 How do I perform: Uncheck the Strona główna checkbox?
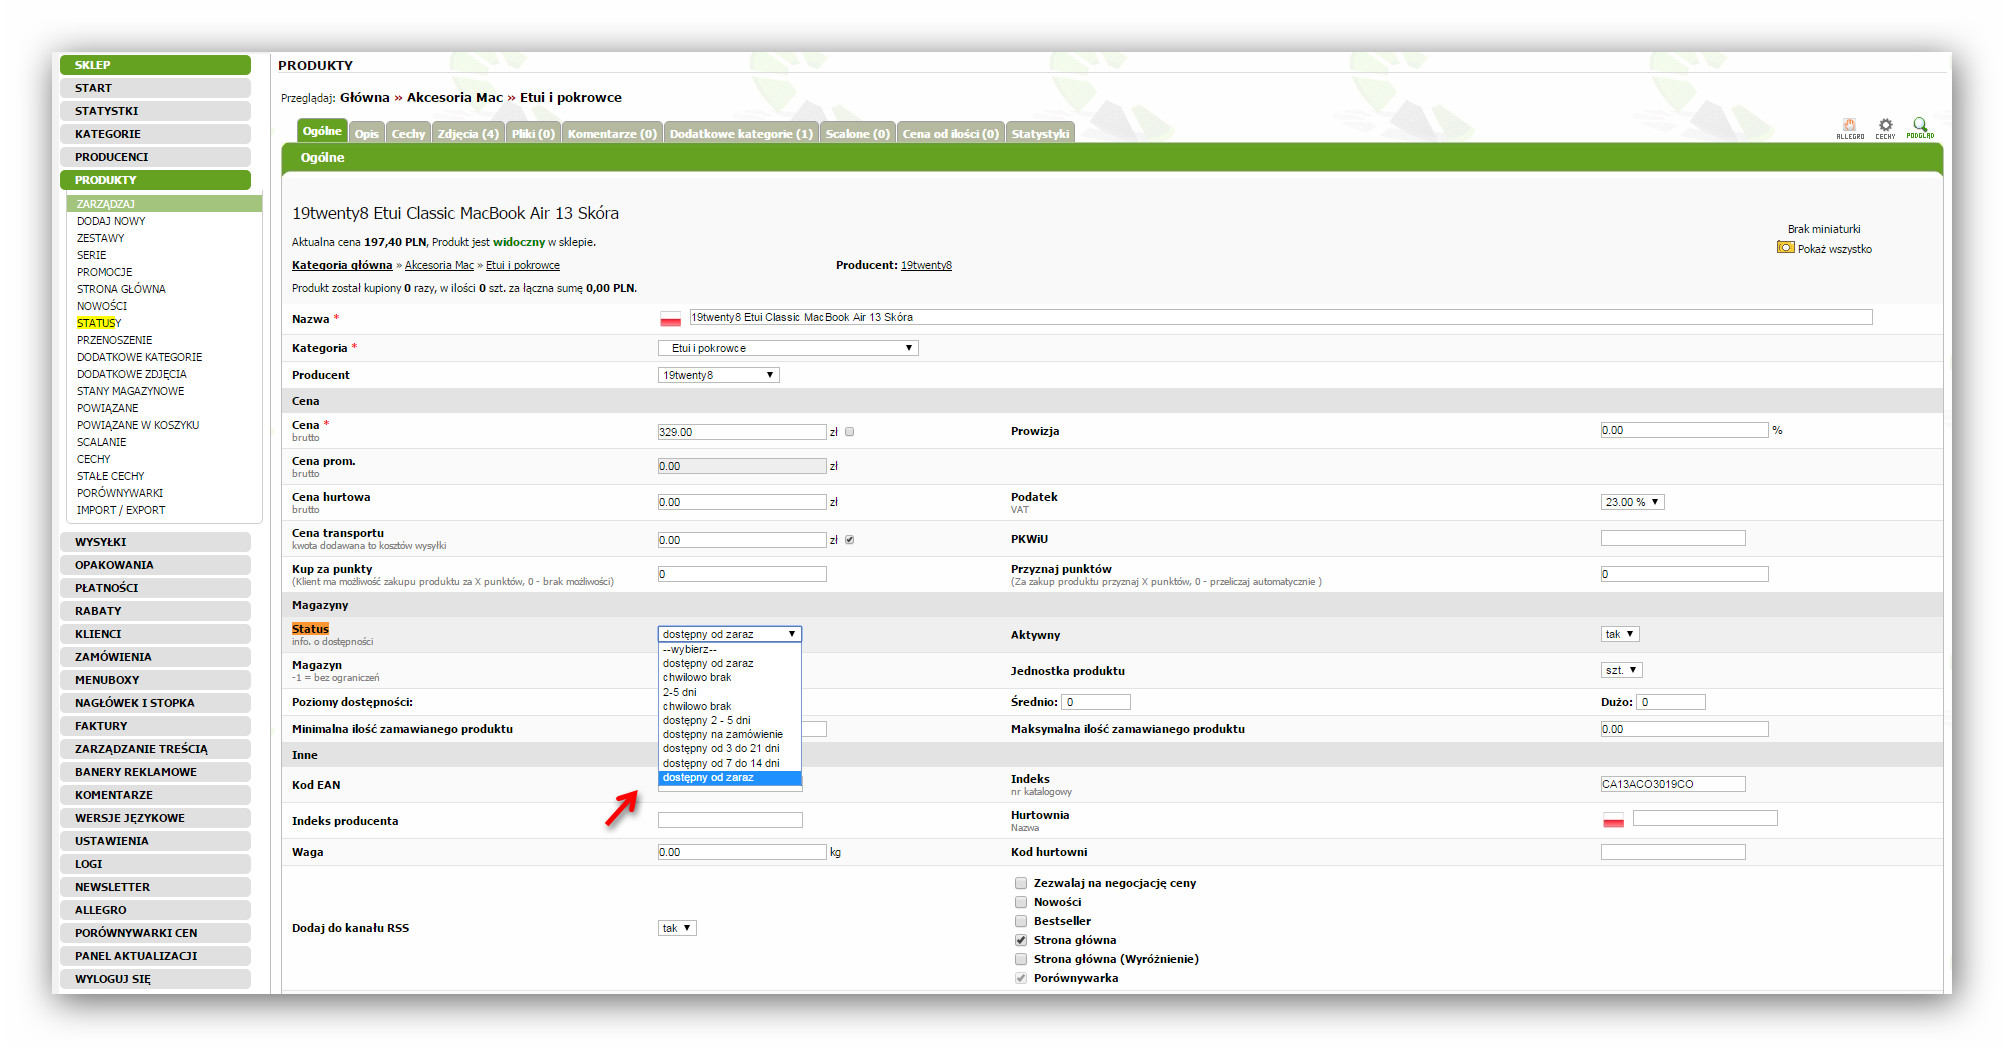point(1020,940)
